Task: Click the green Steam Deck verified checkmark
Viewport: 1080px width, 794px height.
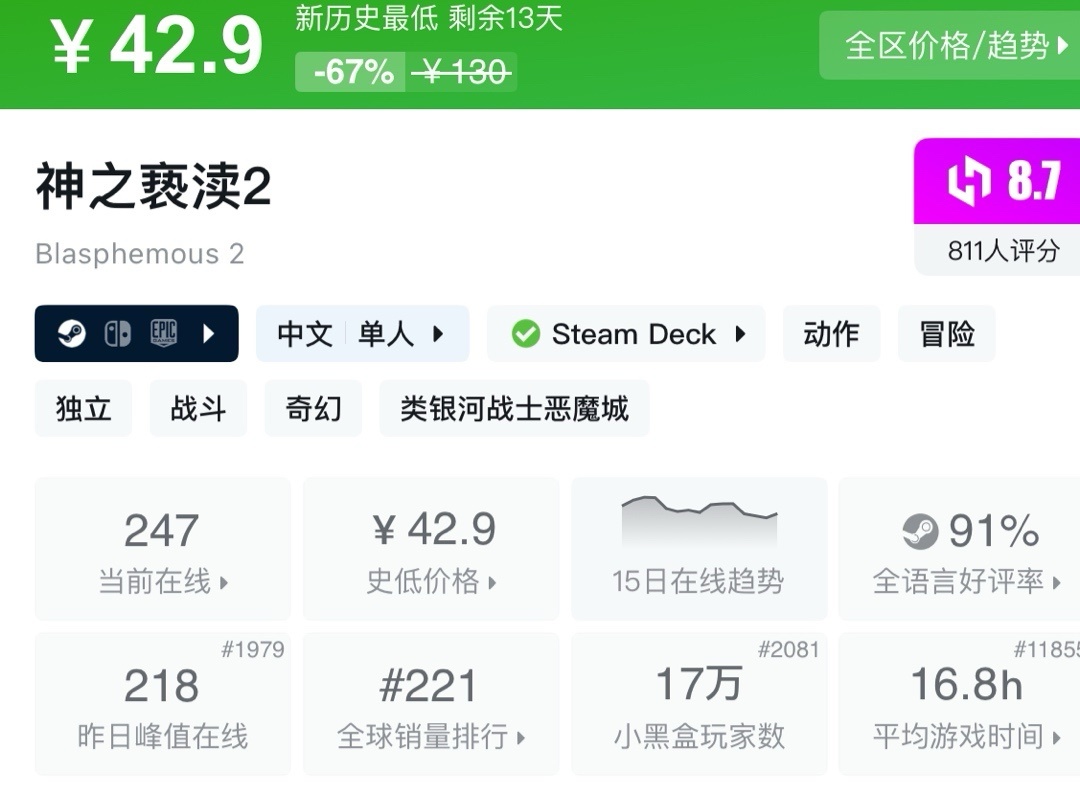Action: (525, 334)
